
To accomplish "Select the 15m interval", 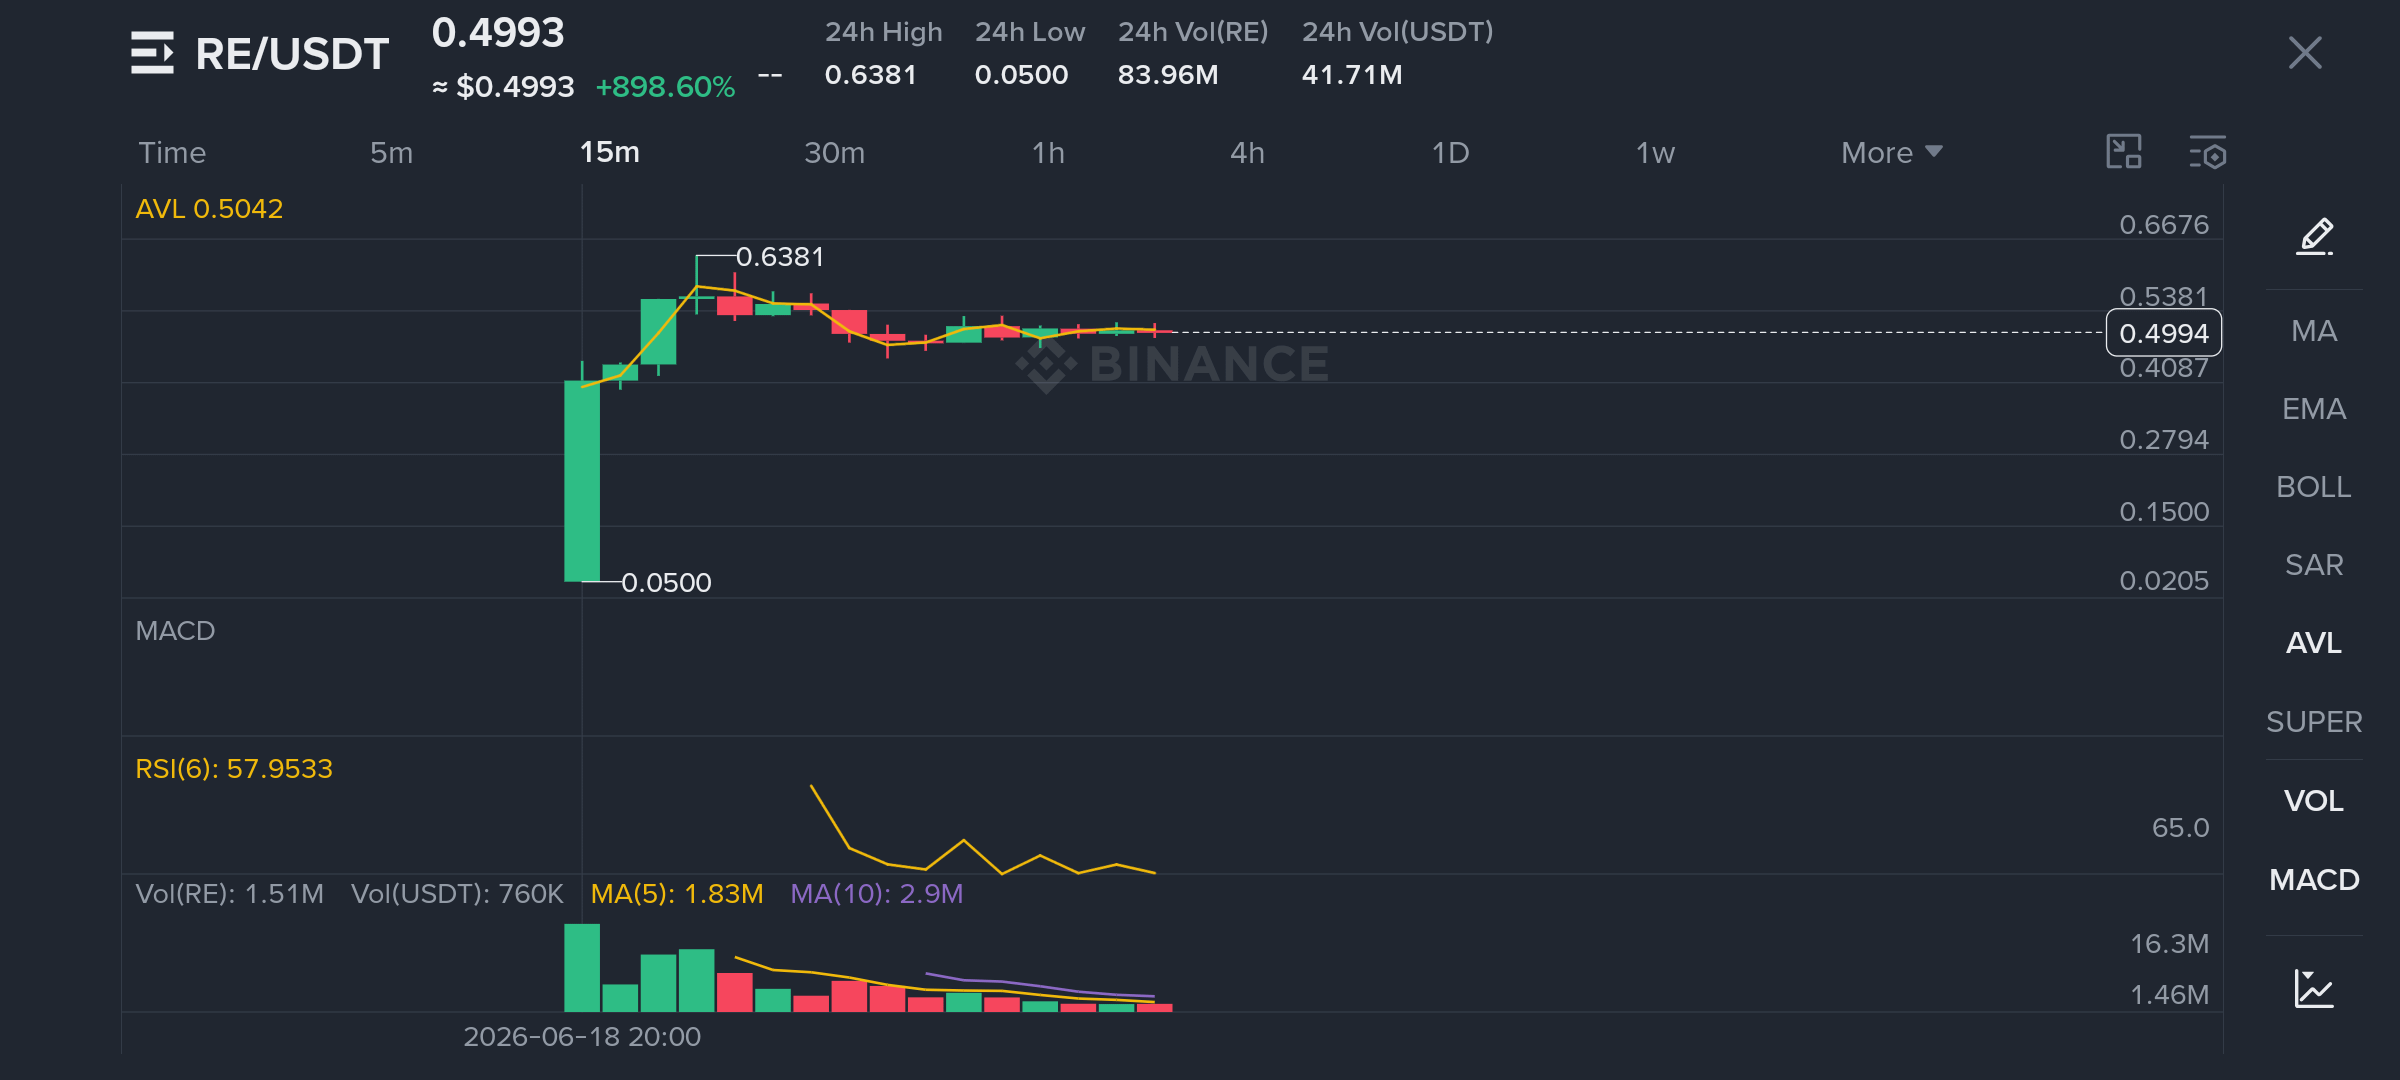I will (610, 152).
